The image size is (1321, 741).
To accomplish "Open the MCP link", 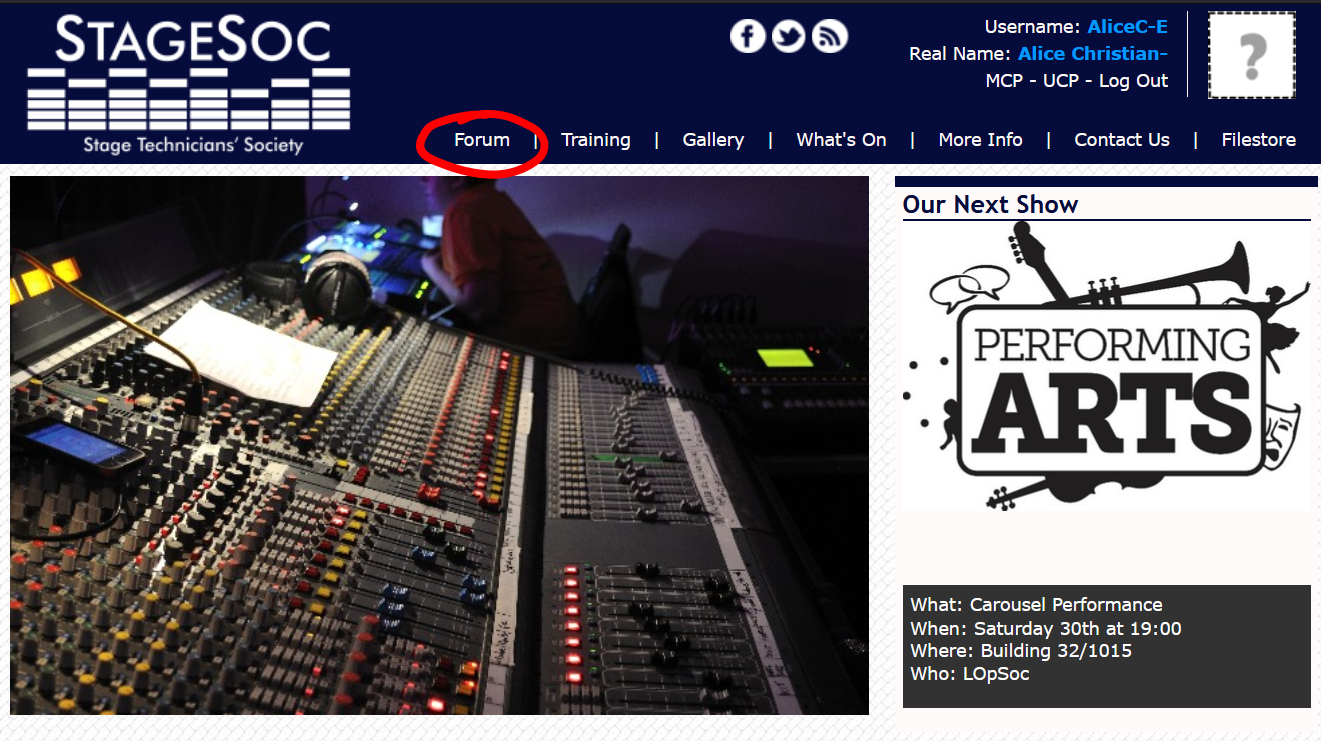I will 1003,81.
